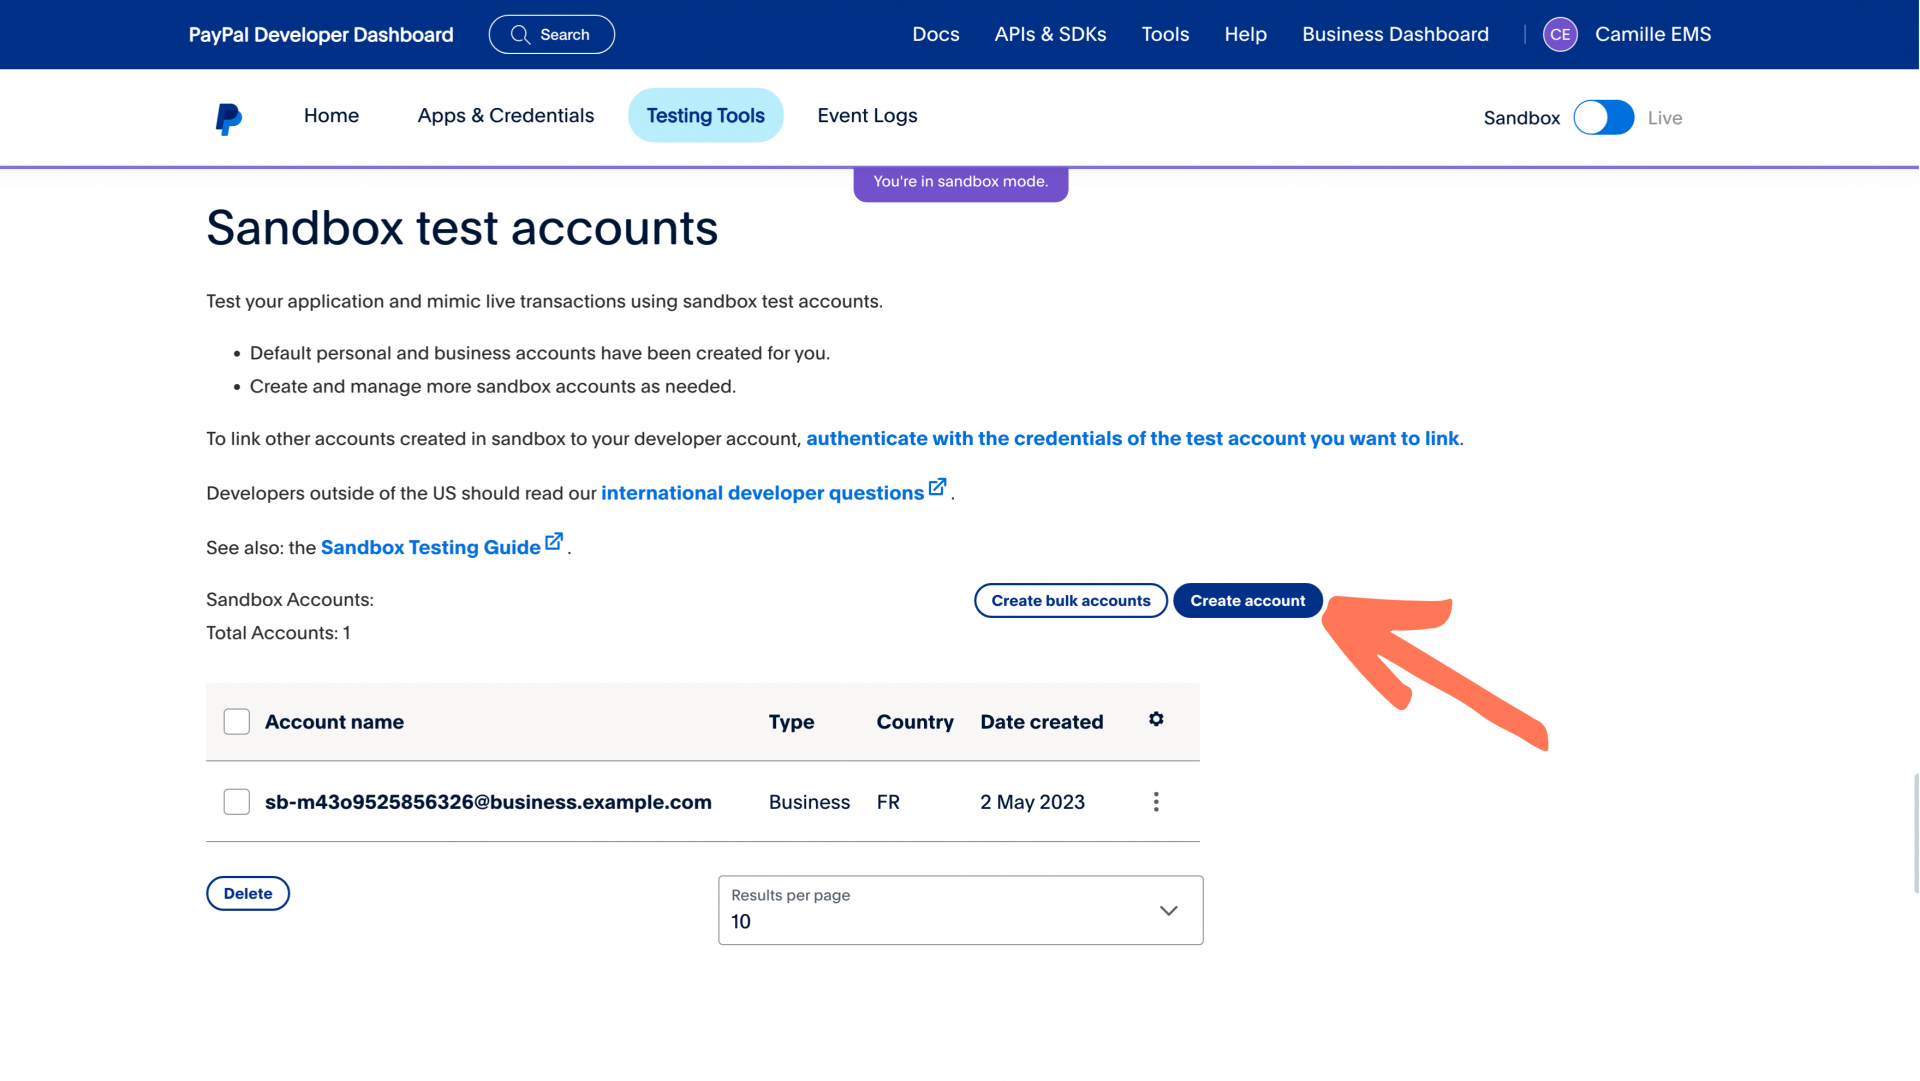Screen dimensions: 1920x1081
Task: Open table column settings gear icon
Action: tap(1156, 720)
